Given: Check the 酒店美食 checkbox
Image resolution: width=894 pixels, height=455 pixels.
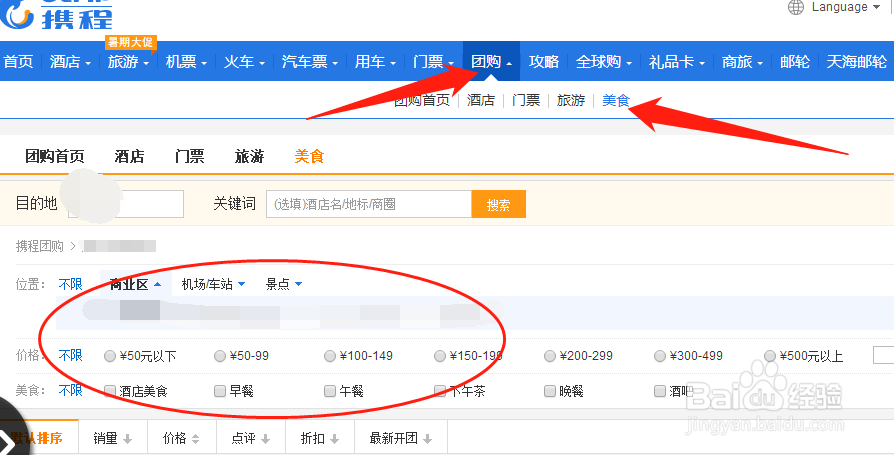Looking at the screenshot, I should (110, 391).
